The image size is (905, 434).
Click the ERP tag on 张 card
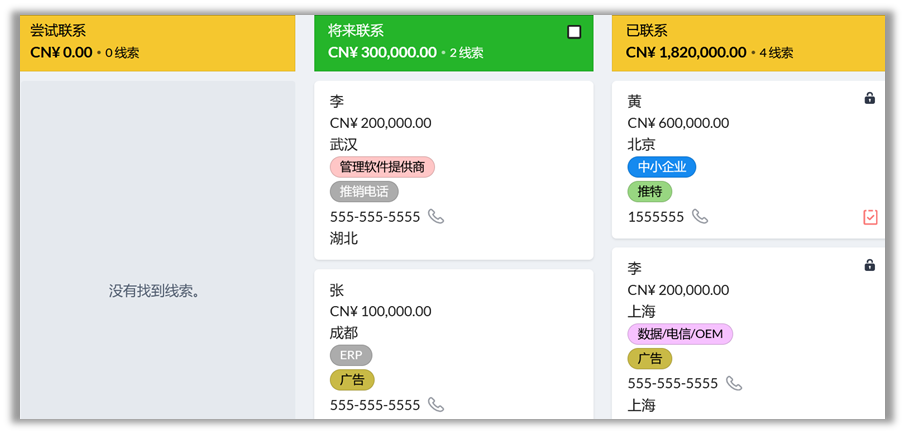(x=350, y=355)
